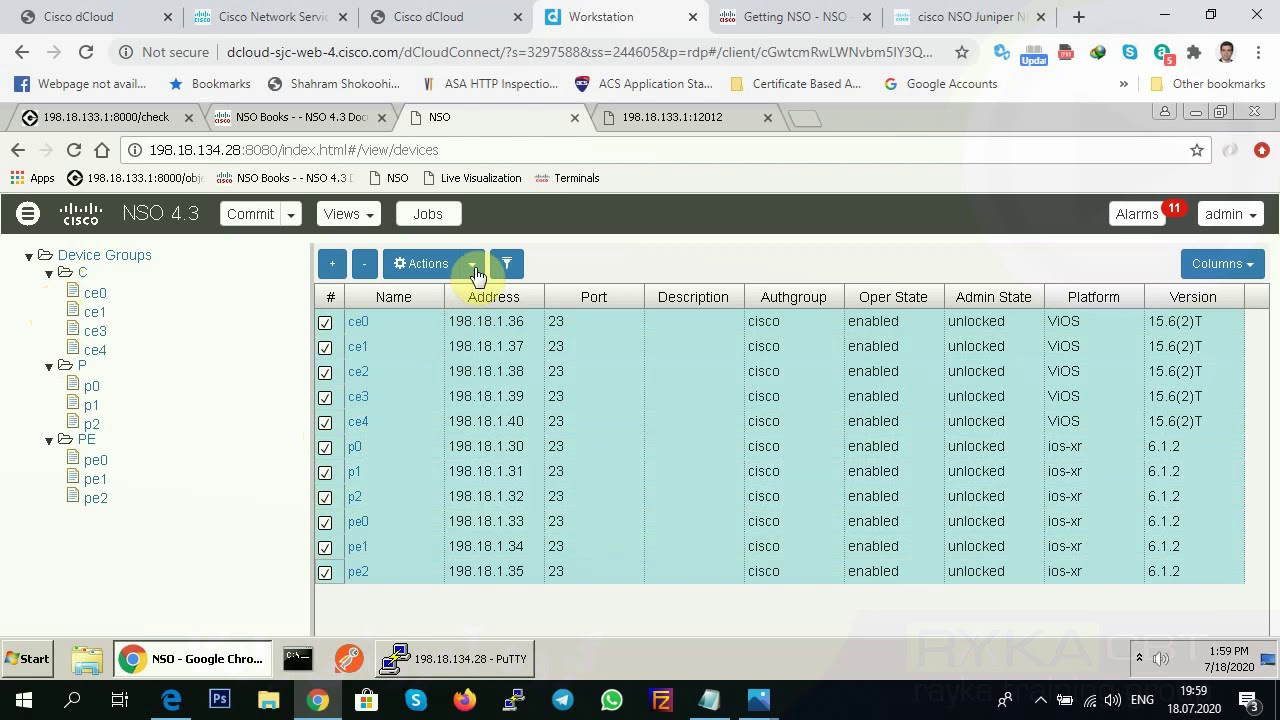Uncheck the ce4 row checkbox
The image size is (1280, 720).
pyautogui.click(x=325, y=423)
